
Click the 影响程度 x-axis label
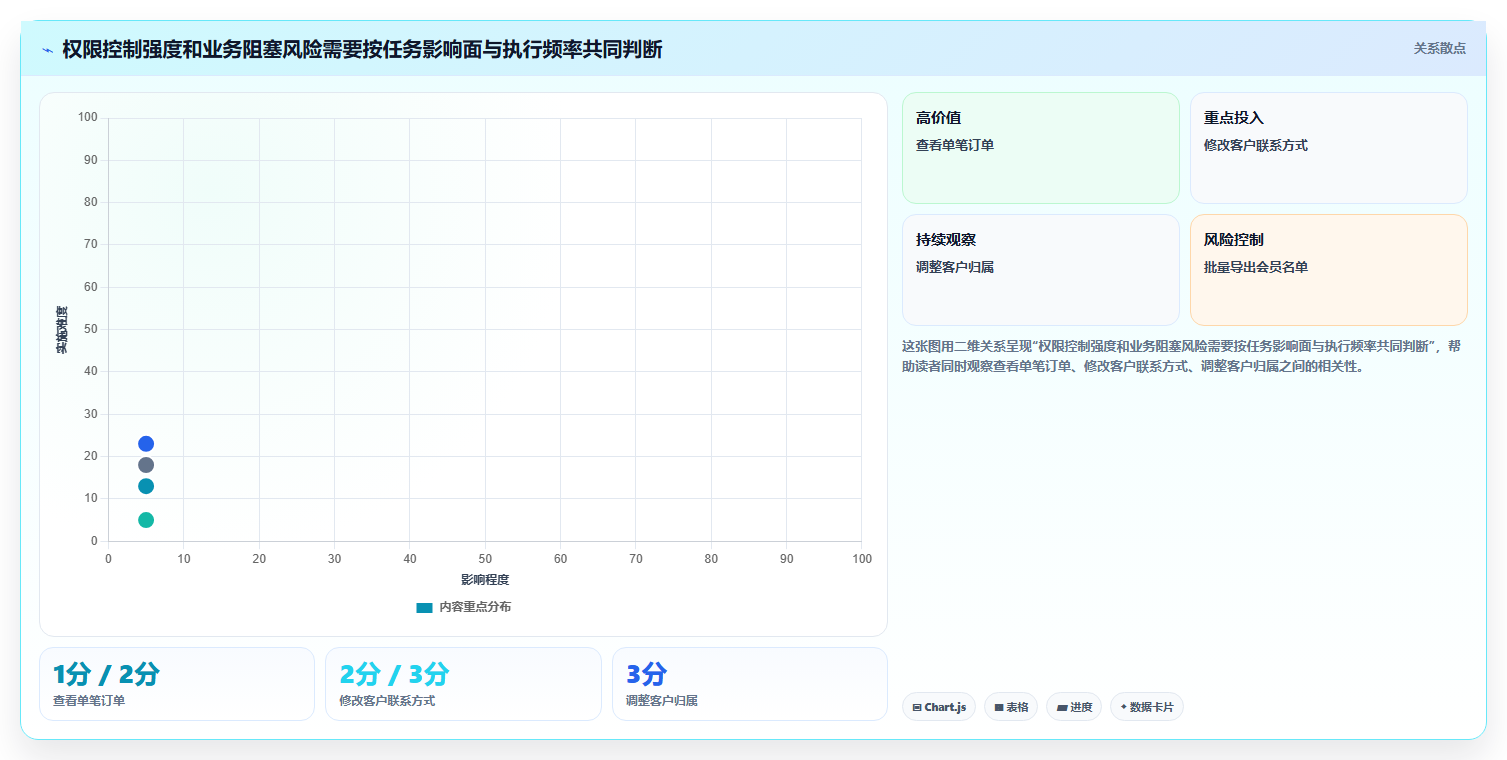point(485,580)
